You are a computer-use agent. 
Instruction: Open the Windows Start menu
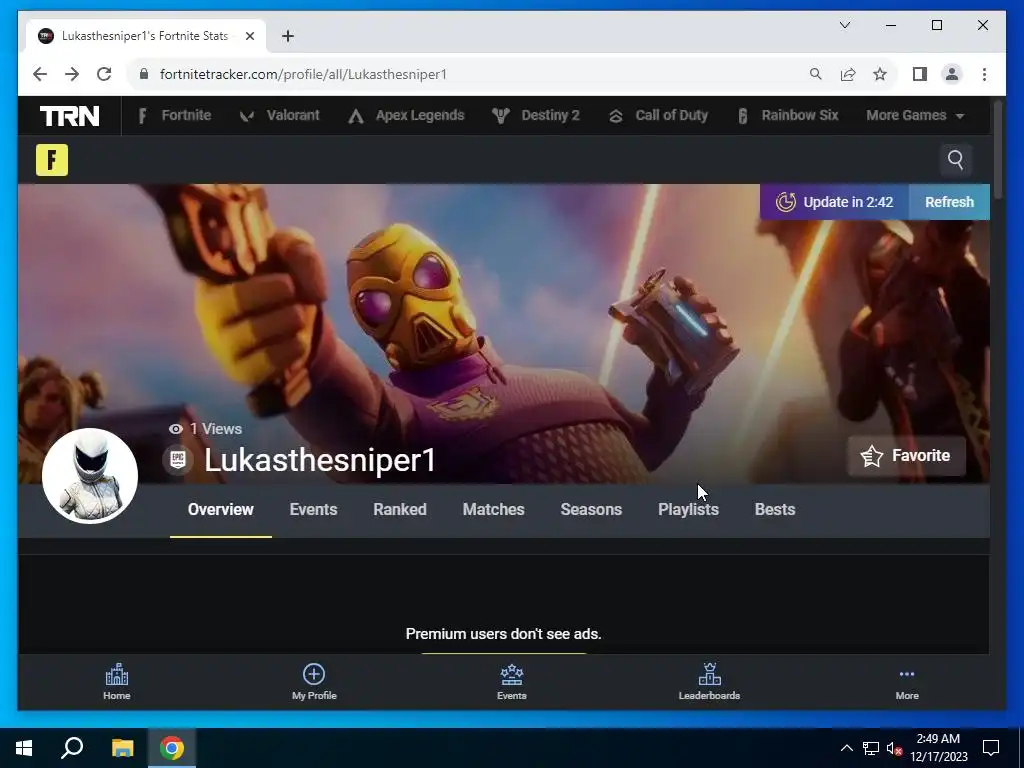click(x=24, y=748)
